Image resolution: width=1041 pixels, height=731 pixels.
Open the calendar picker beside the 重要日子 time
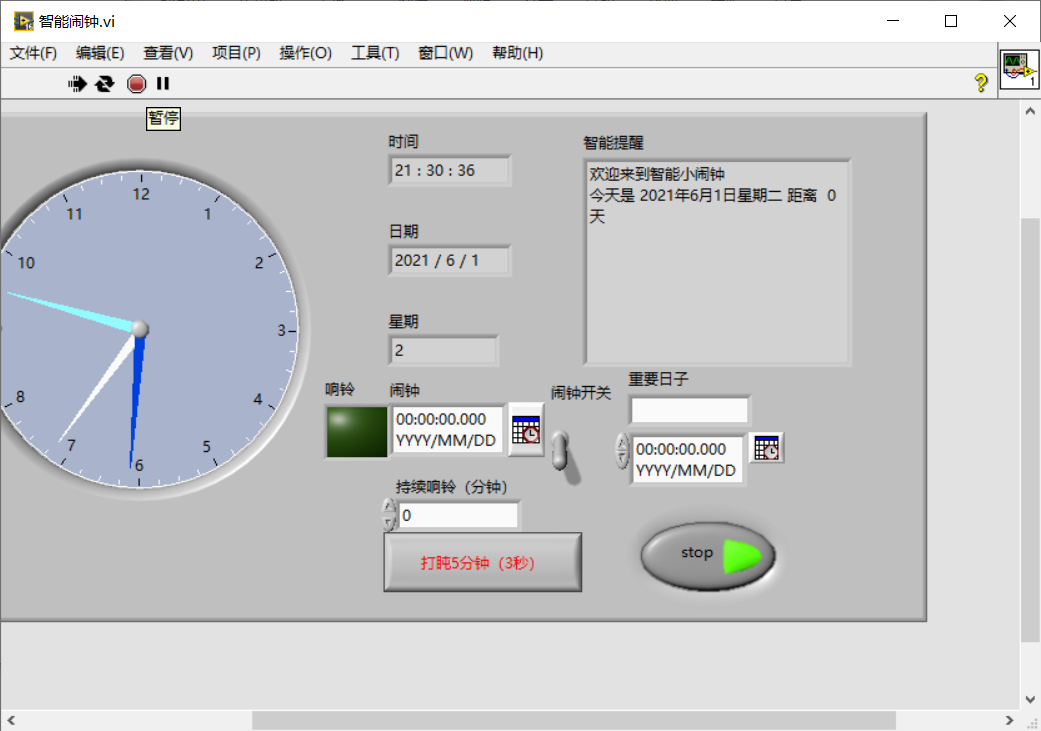[x=766, y=448]
